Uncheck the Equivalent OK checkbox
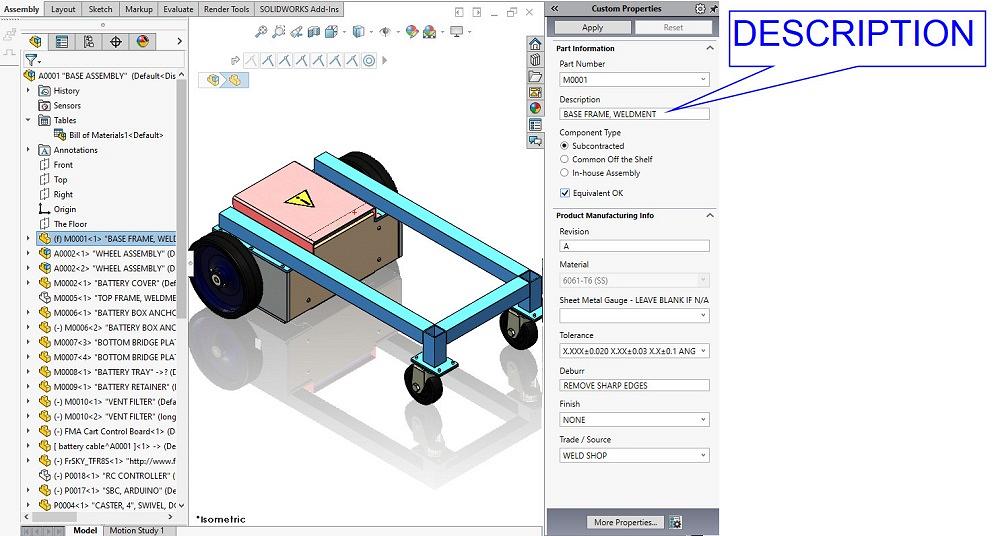 coord(564,193)
